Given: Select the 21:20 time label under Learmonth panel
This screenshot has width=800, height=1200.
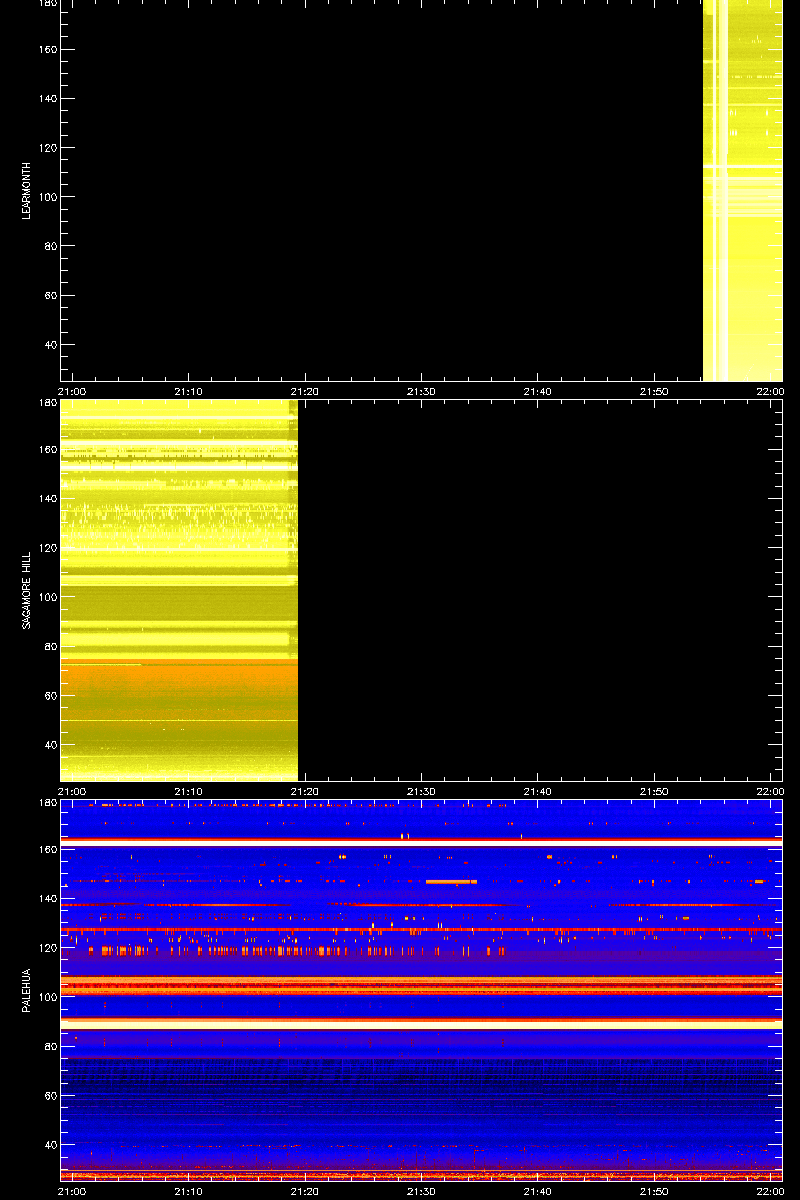Looking at the screenshot, I should tap(305, 391).
